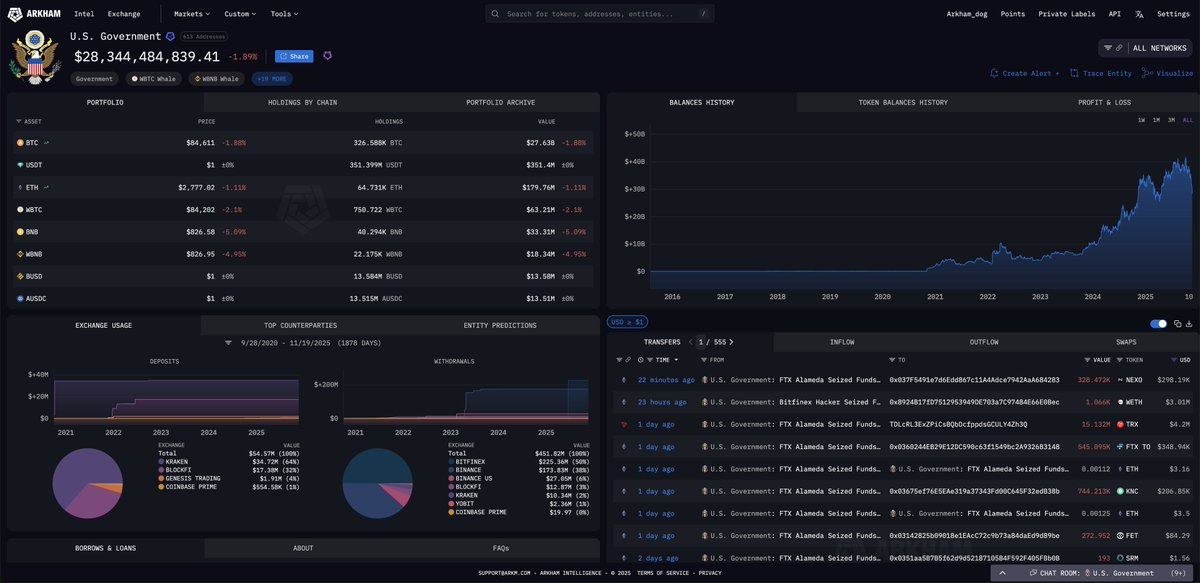Open the Custom dropdown menu
The width and height of the screenshot is (1200, 583).
[x=240, y=14]
